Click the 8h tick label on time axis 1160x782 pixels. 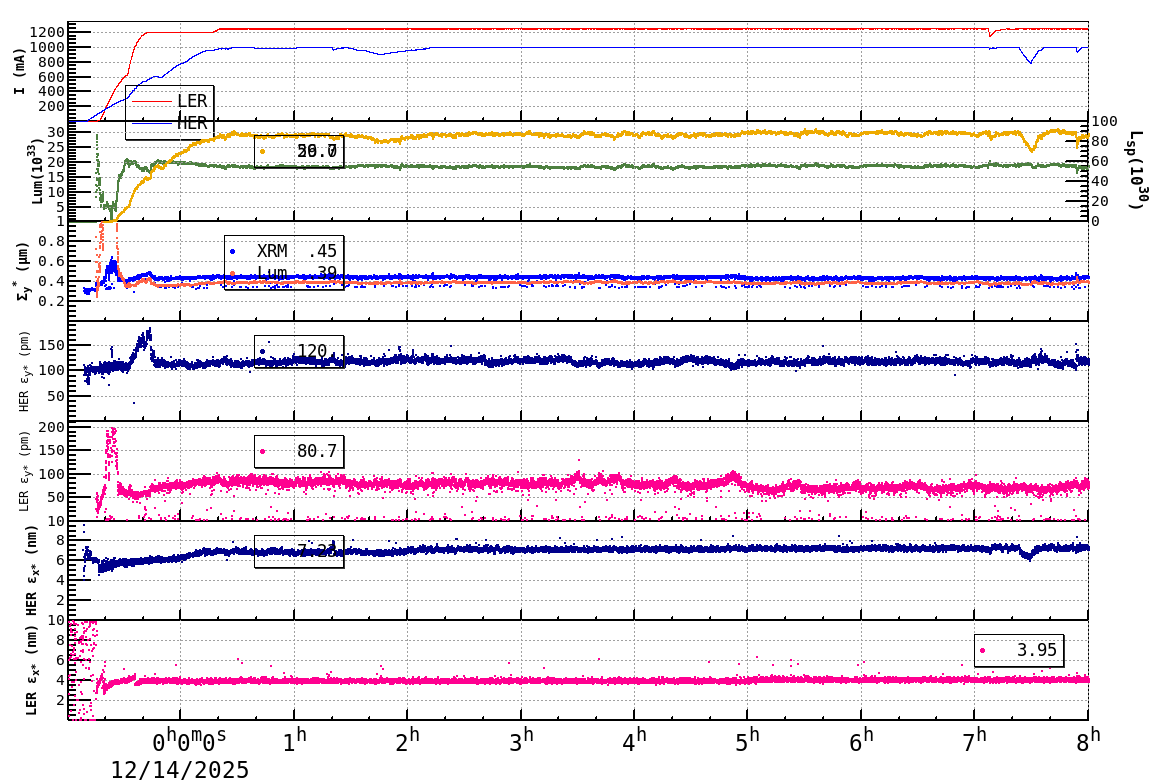[x=1088, y=741]
